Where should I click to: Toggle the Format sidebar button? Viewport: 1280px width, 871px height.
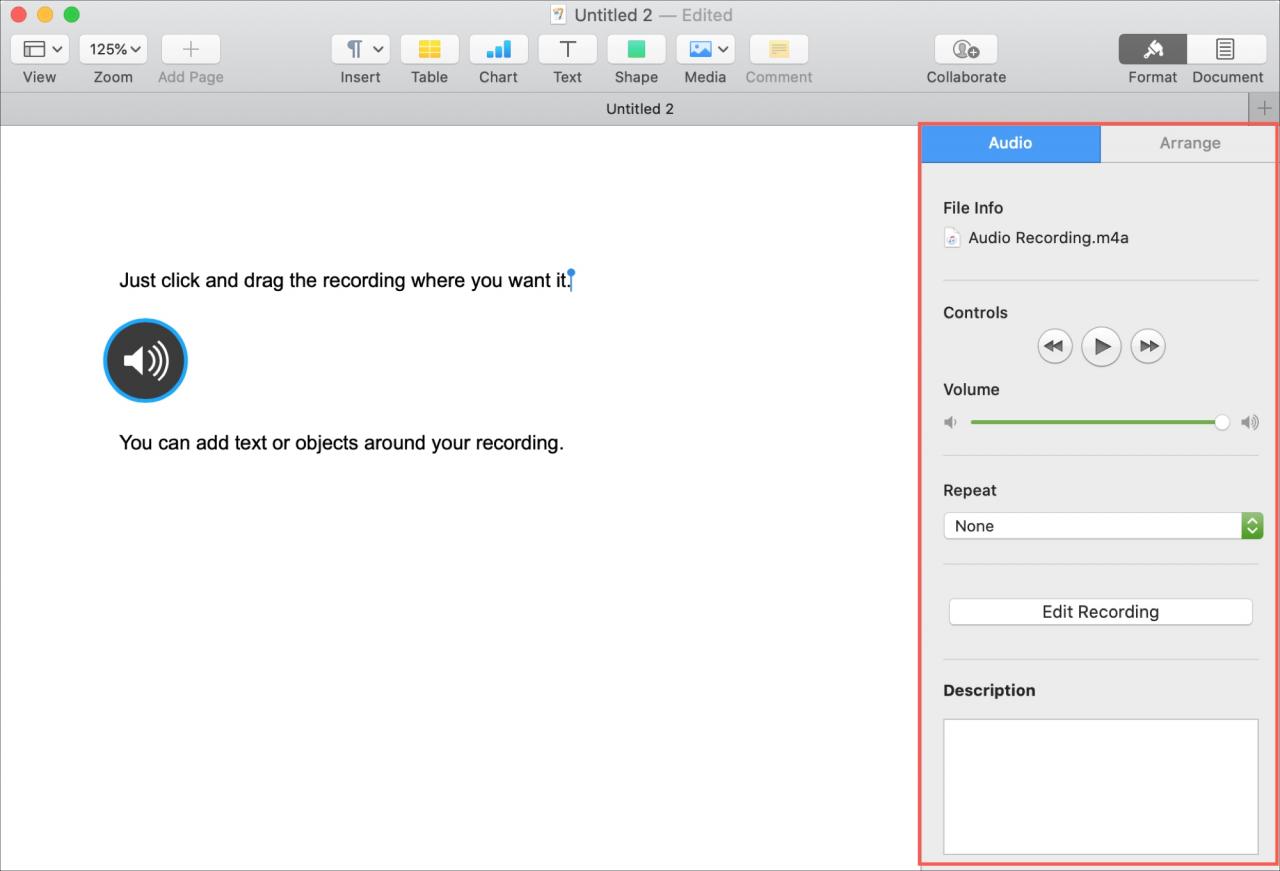(x=1153, y=49)
